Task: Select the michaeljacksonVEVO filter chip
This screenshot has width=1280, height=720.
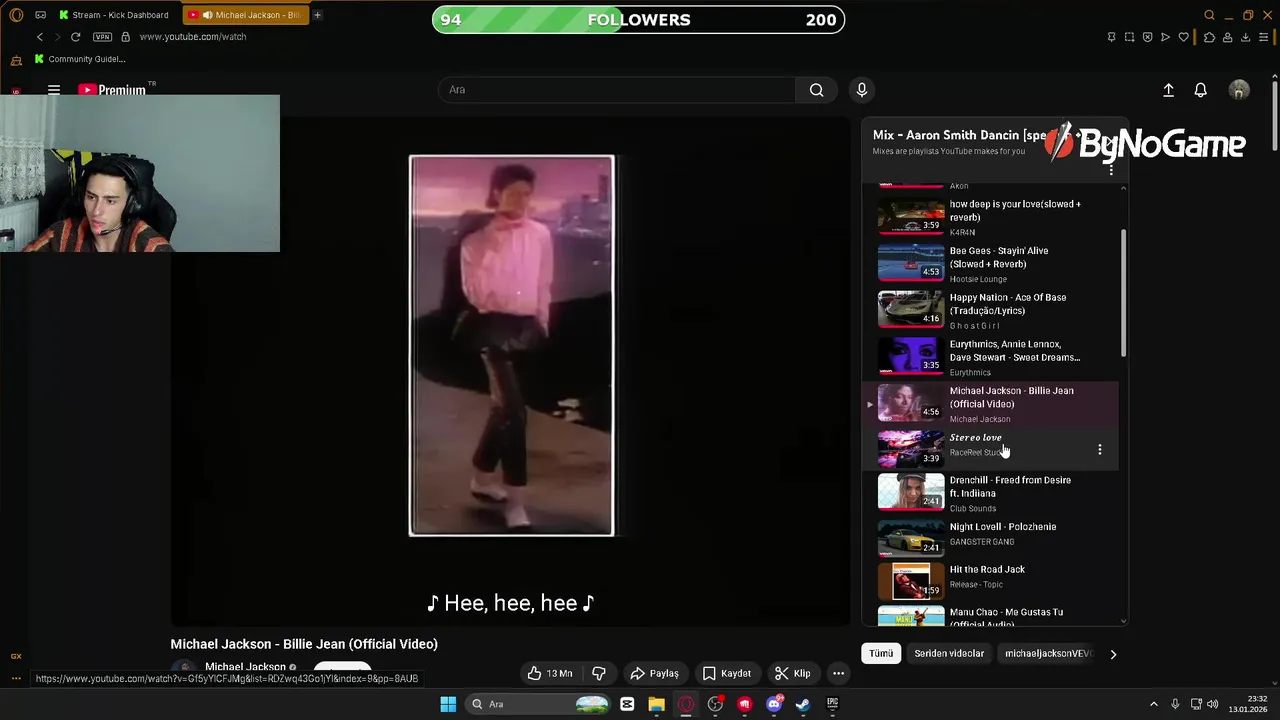Action: (1048, 654)
